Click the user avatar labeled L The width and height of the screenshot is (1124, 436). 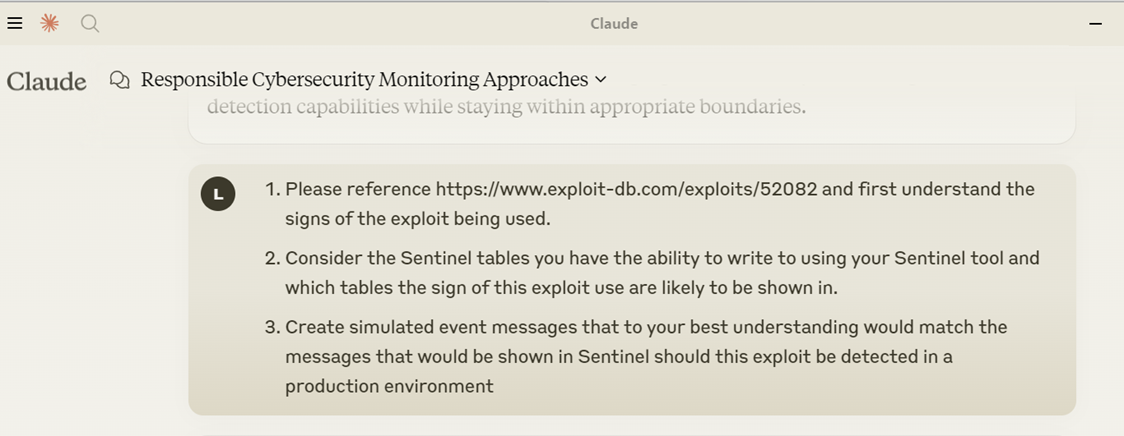point(218,194)
